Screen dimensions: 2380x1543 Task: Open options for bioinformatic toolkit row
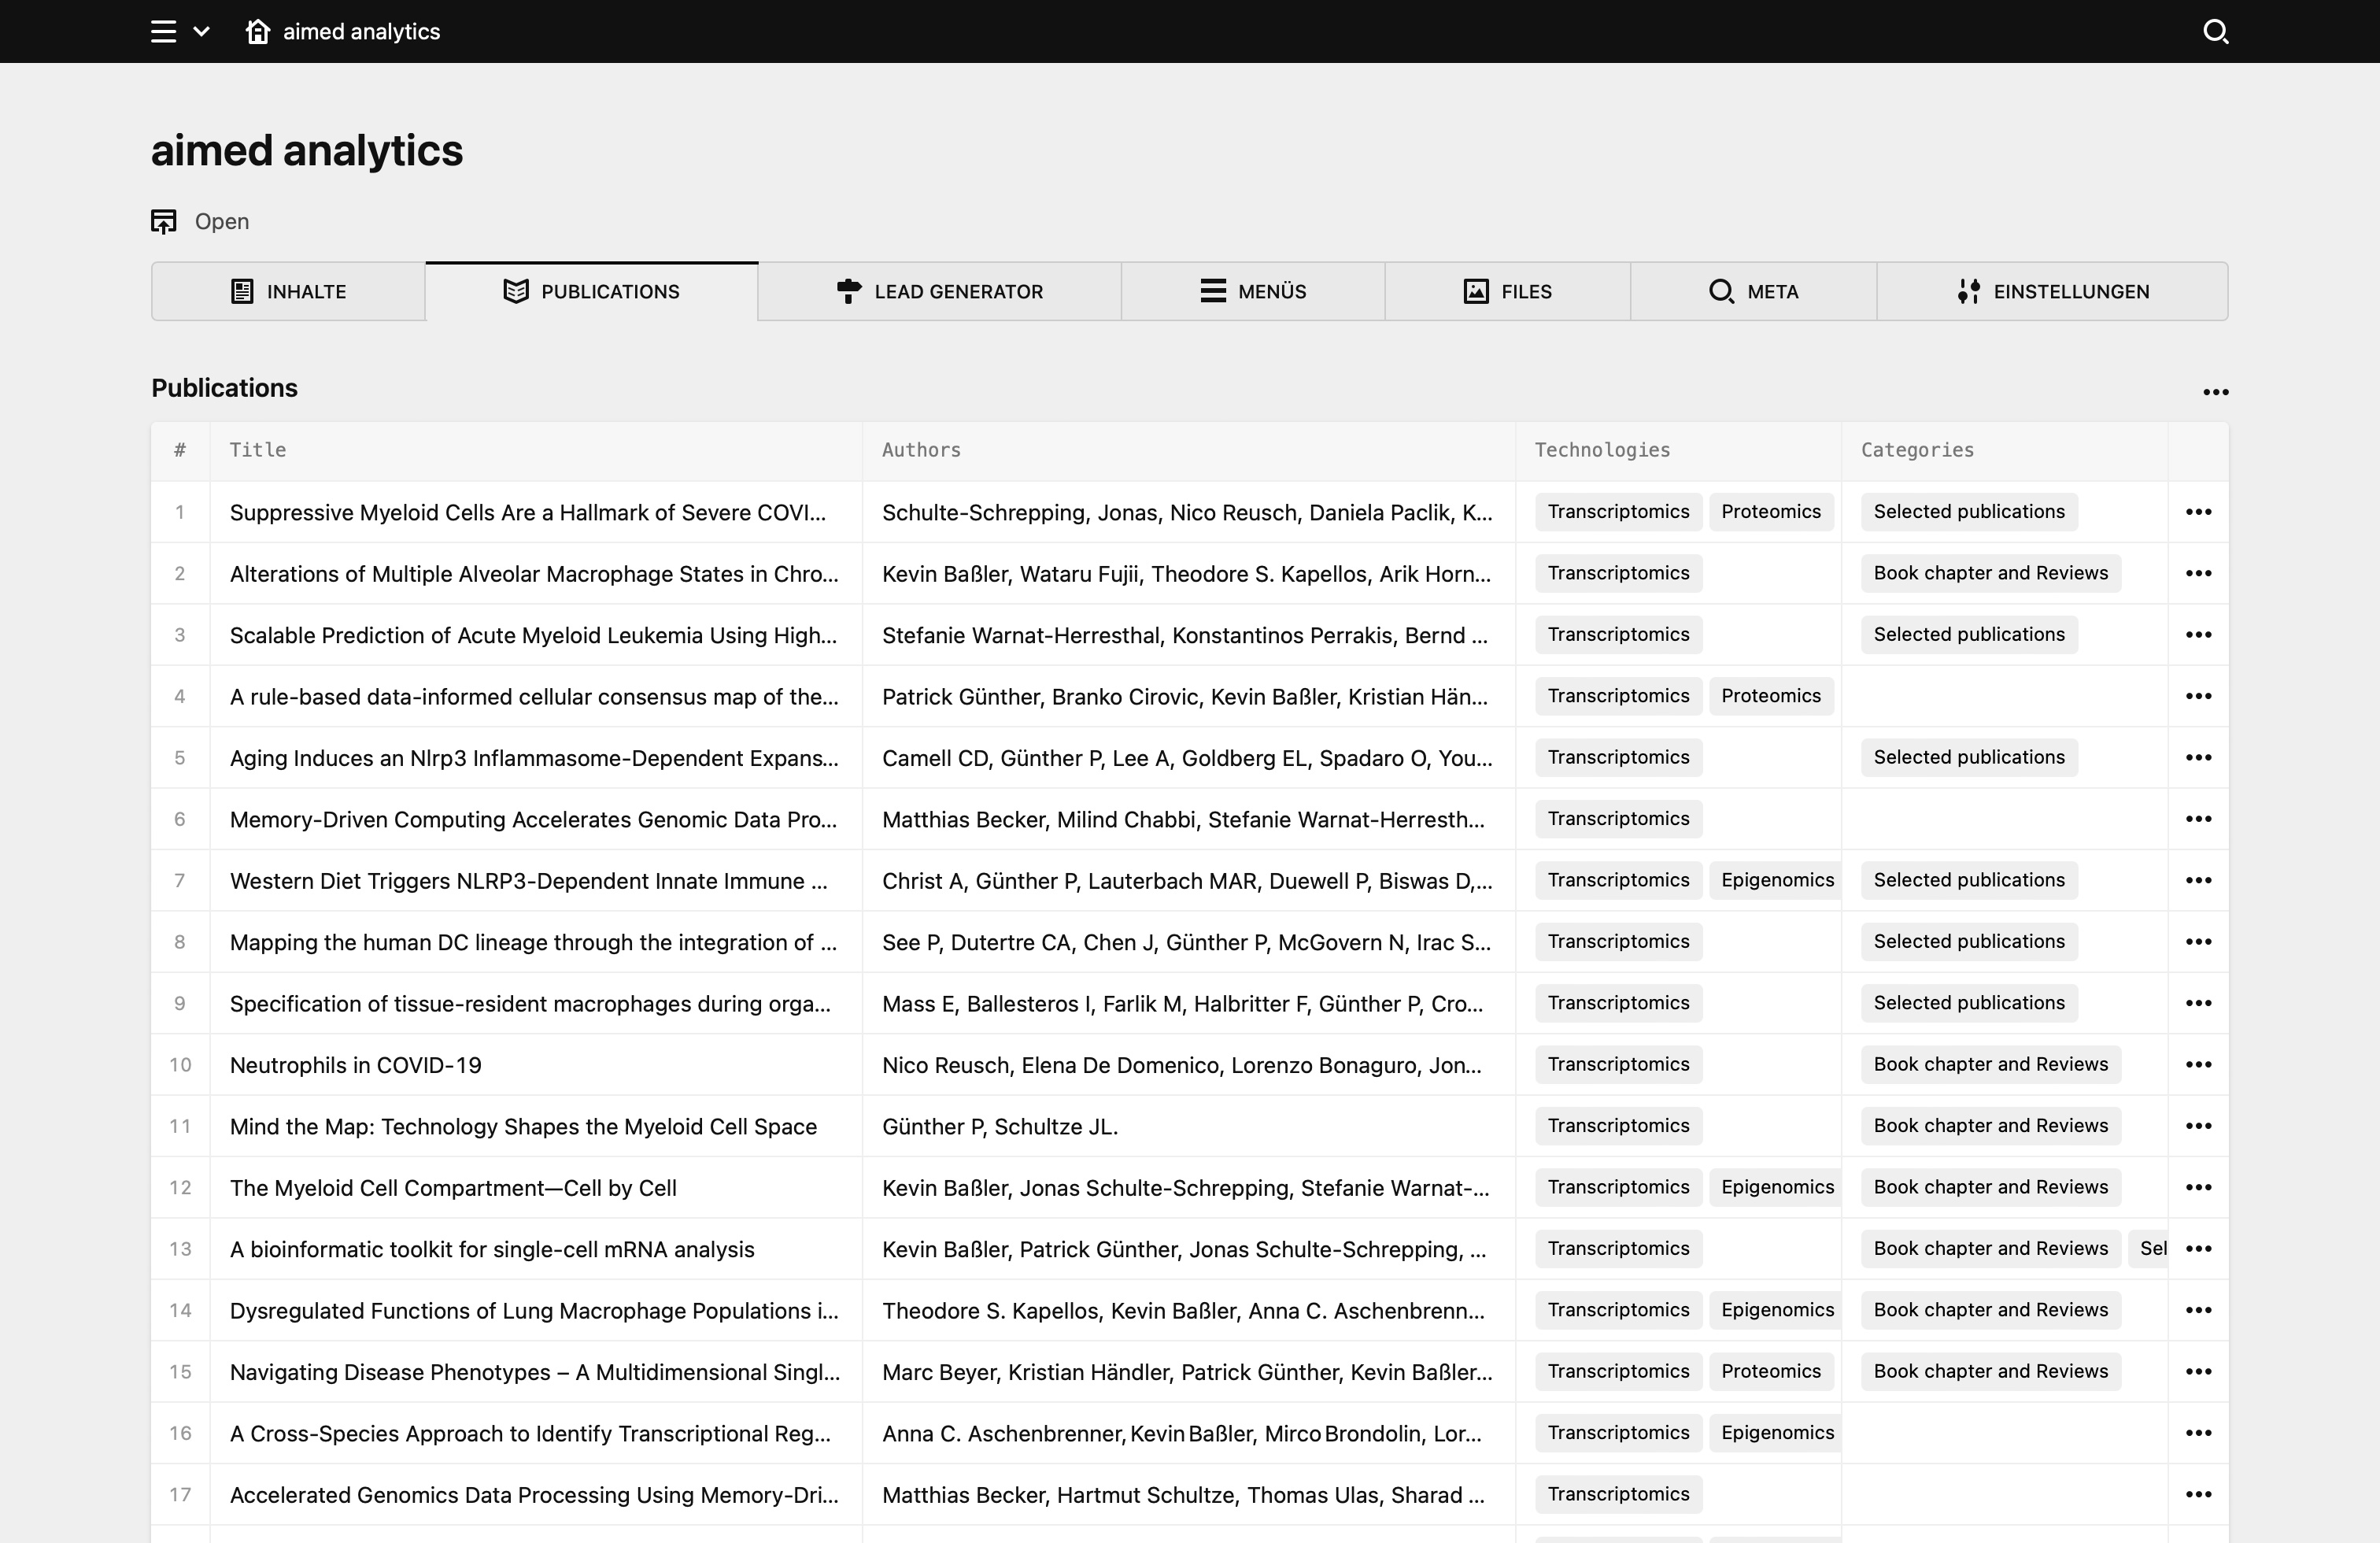pos(2198,1249)
